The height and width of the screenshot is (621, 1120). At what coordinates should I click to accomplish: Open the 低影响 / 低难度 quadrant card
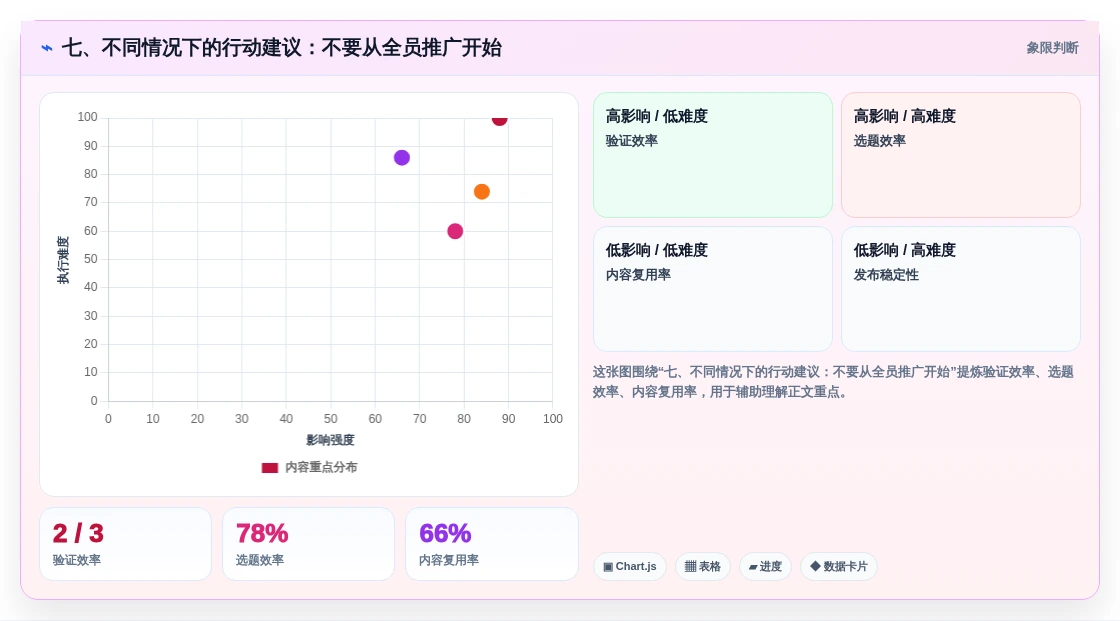[x=713, y=289]
